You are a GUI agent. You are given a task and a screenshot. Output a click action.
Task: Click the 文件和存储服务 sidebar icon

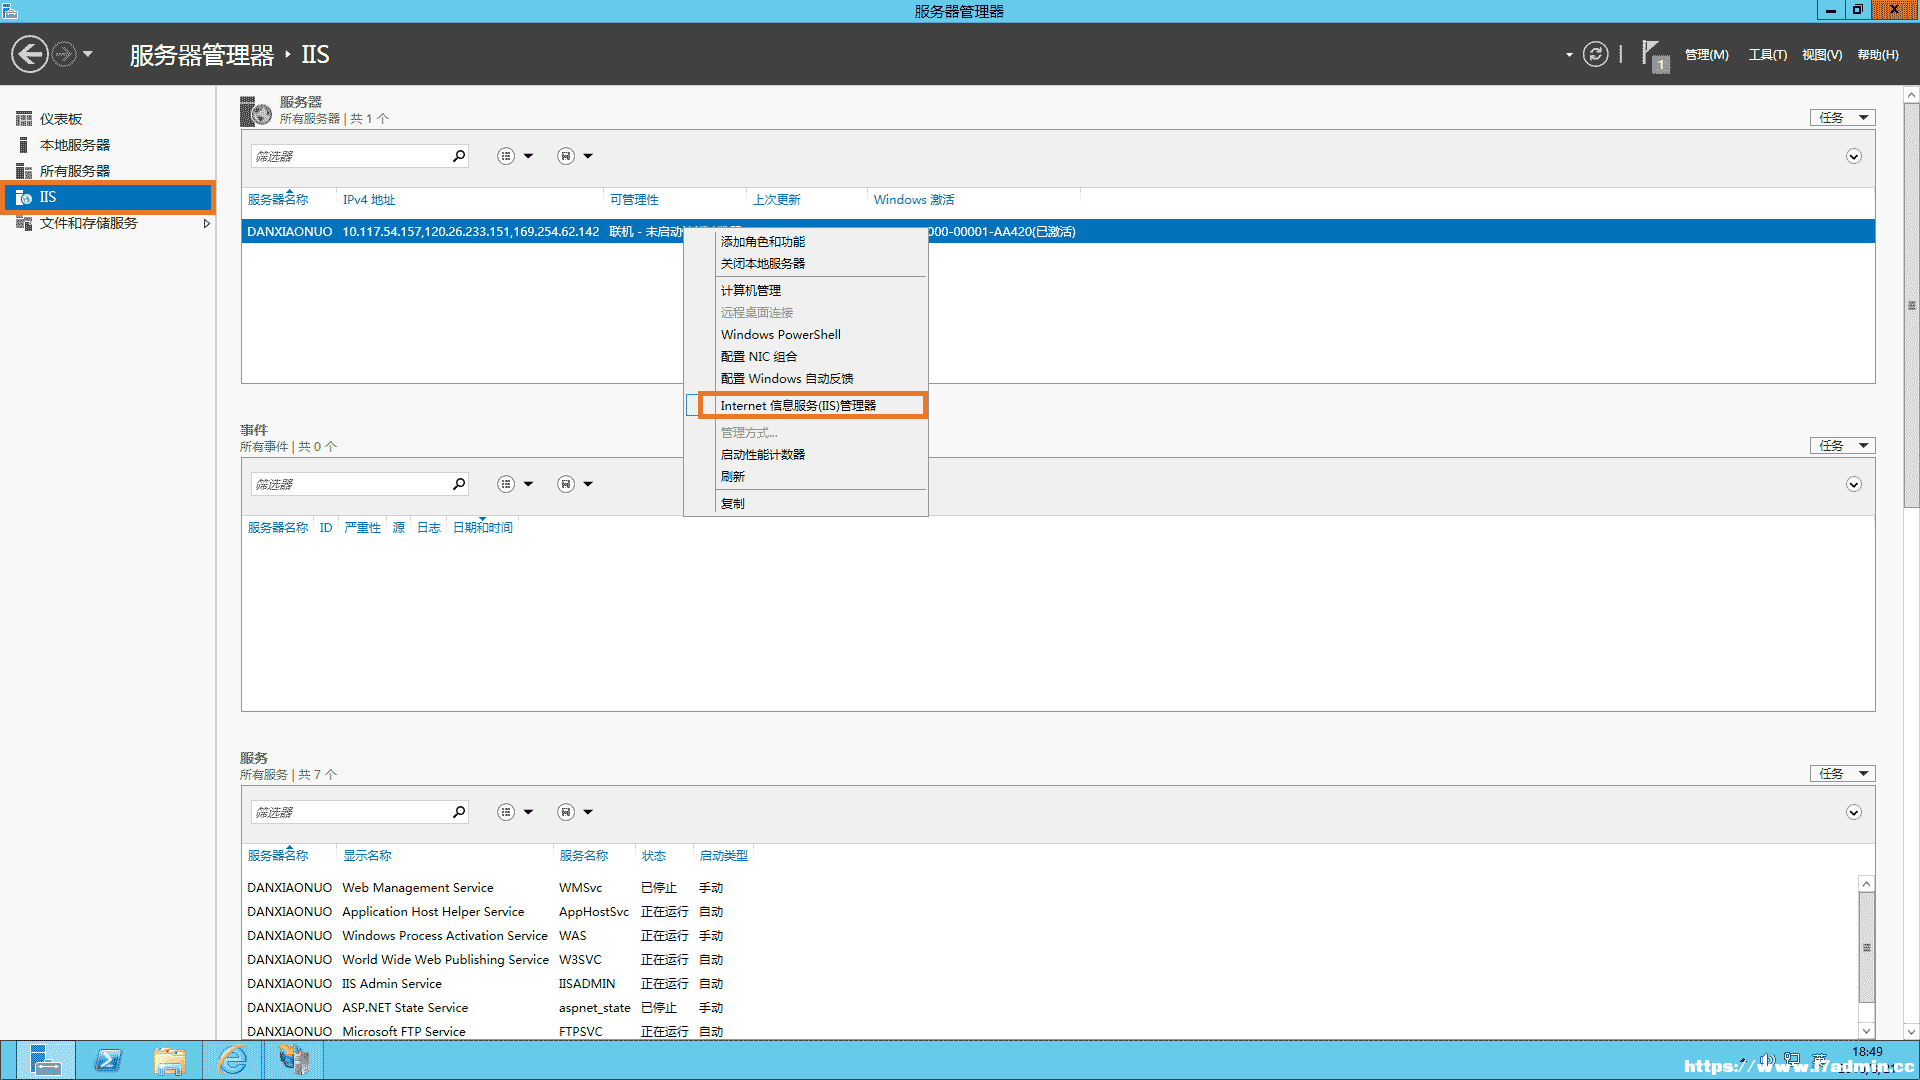pyautogui.click(x=24, y=223)
